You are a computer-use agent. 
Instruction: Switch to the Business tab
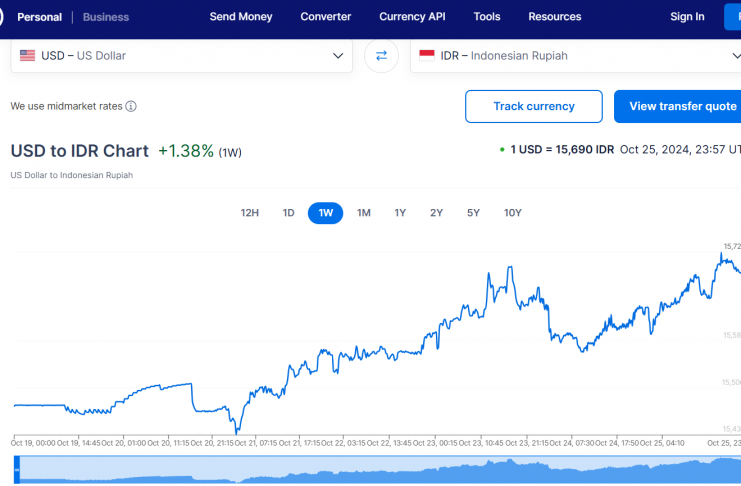(106, 17)
